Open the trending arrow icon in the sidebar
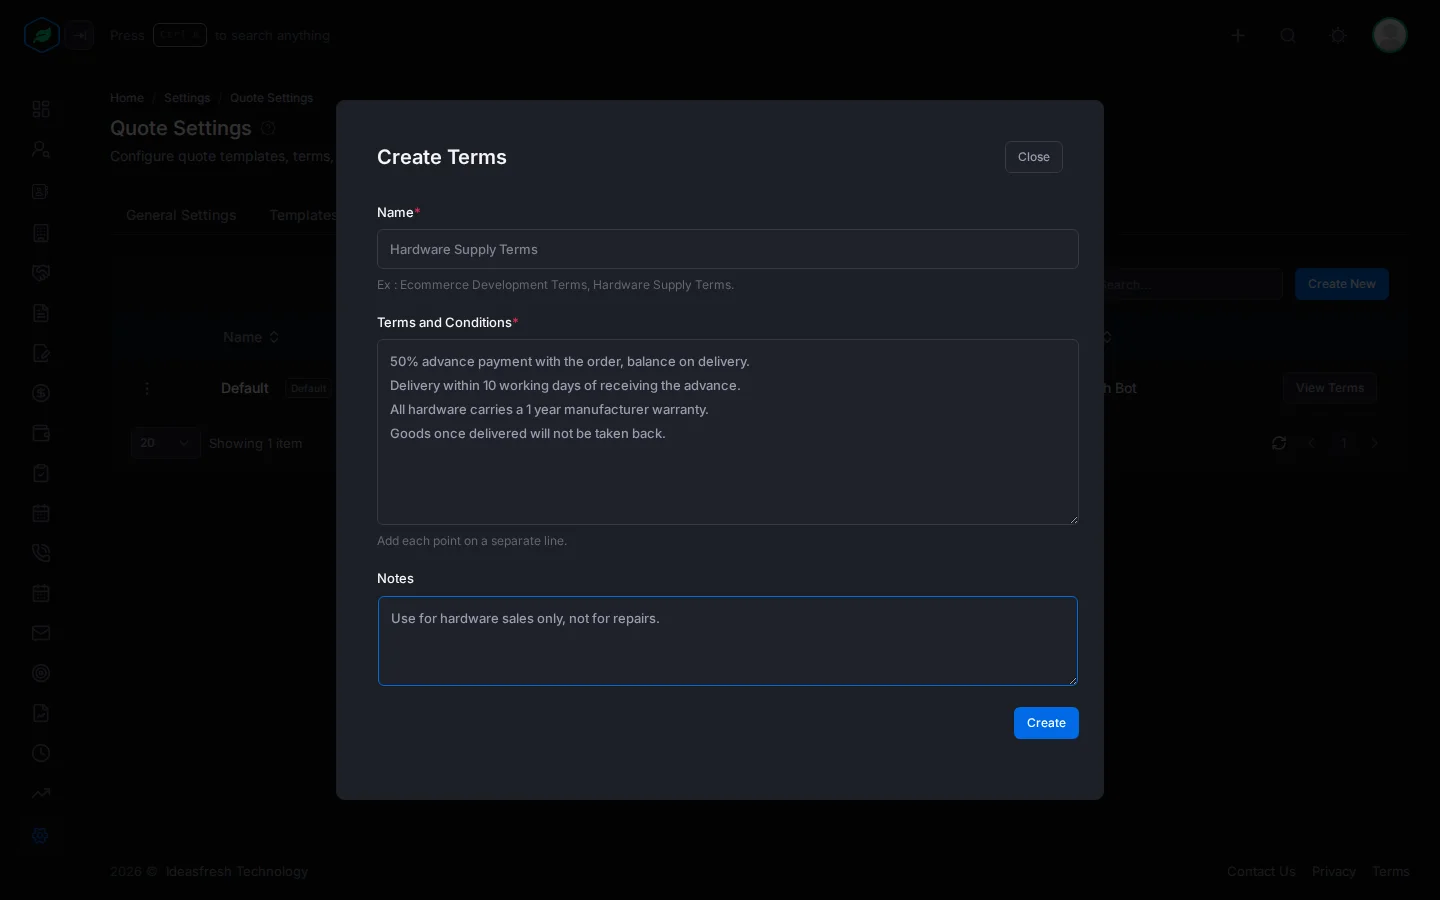1440x900 pixels. [x=41, y=793]
